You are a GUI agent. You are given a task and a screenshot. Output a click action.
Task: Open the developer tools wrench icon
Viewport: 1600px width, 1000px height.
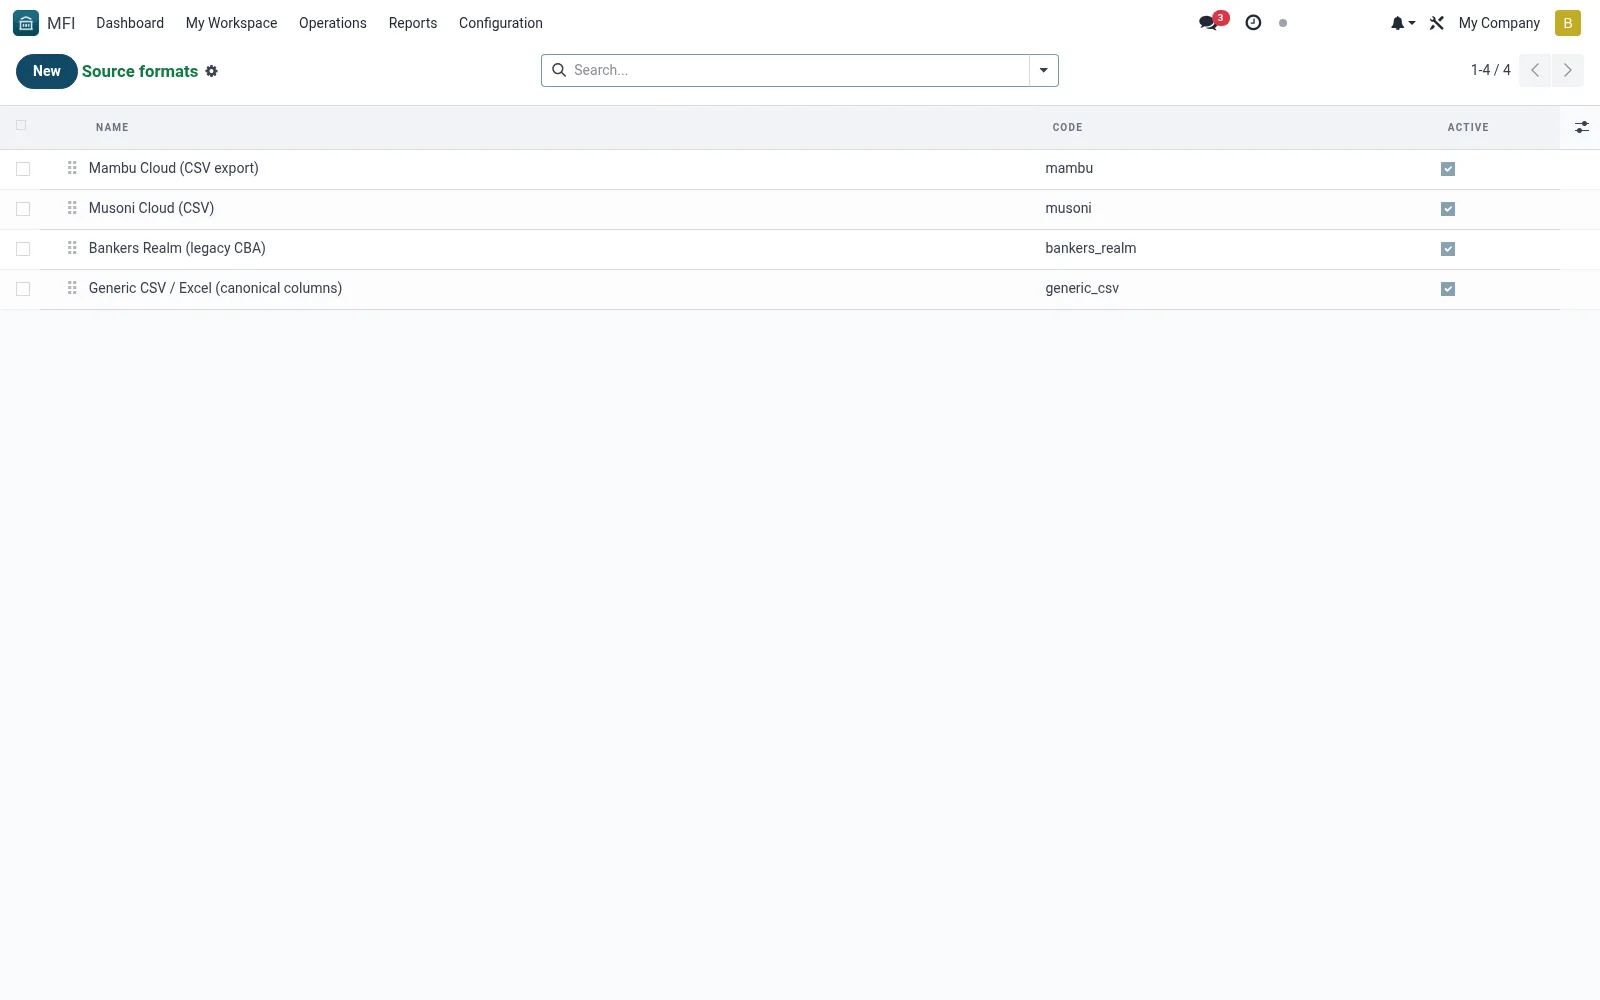tap(1437, 23)
